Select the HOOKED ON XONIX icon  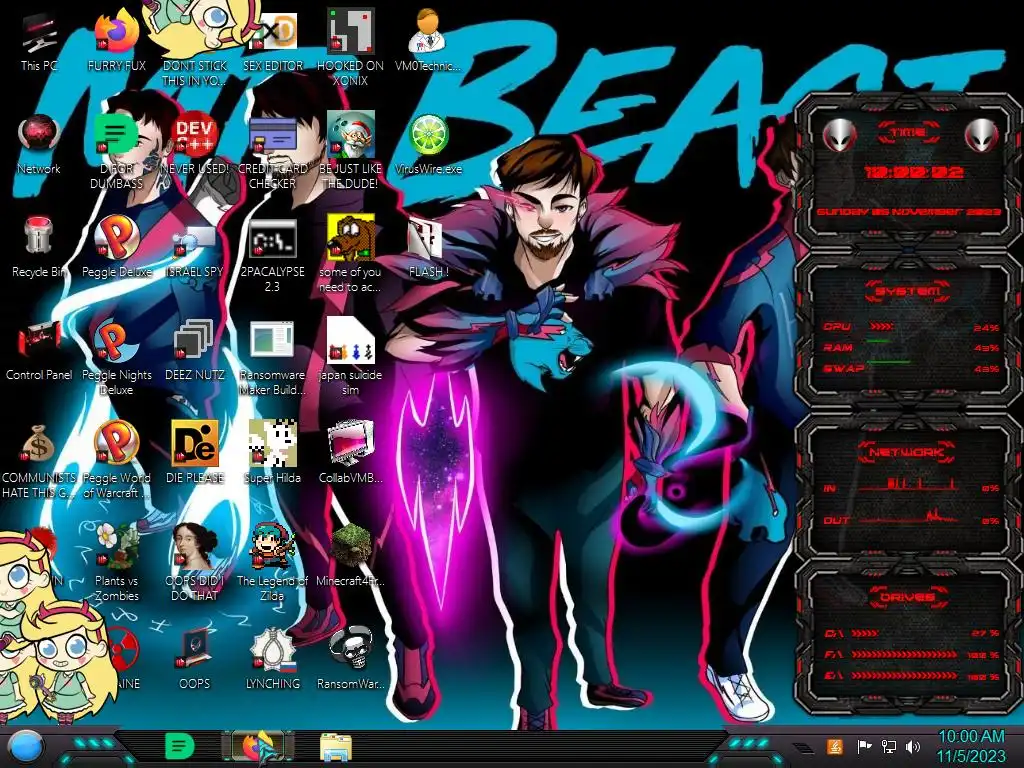351,47
